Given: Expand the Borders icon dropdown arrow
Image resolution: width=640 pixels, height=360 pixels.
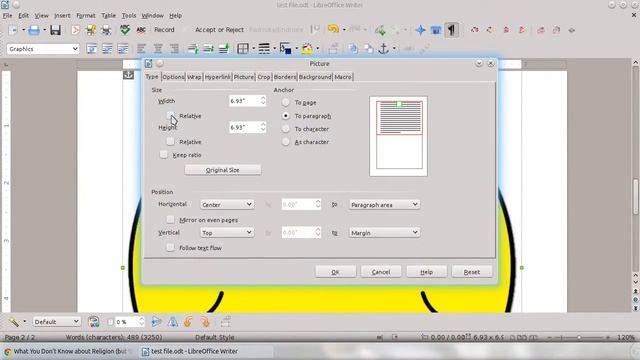Looking at the screenshot, I should pyautogui.click(x=253, y=49).
